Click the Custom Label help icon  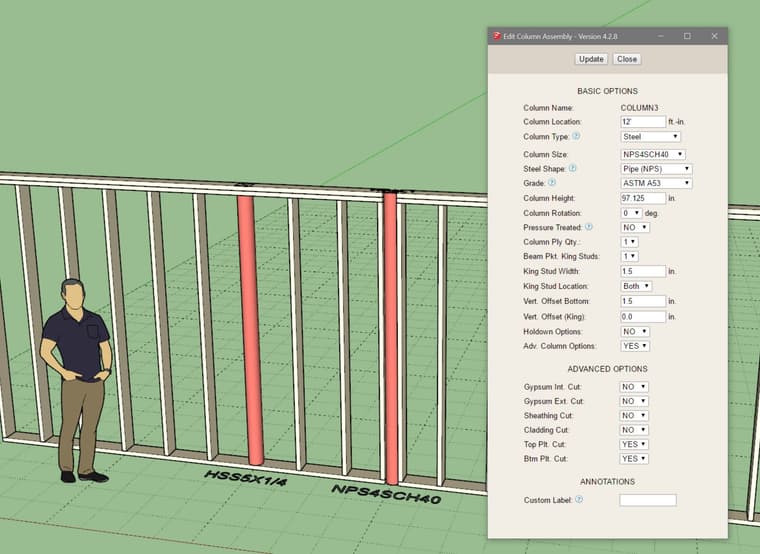pyautogui.click(x=579, y=499)
